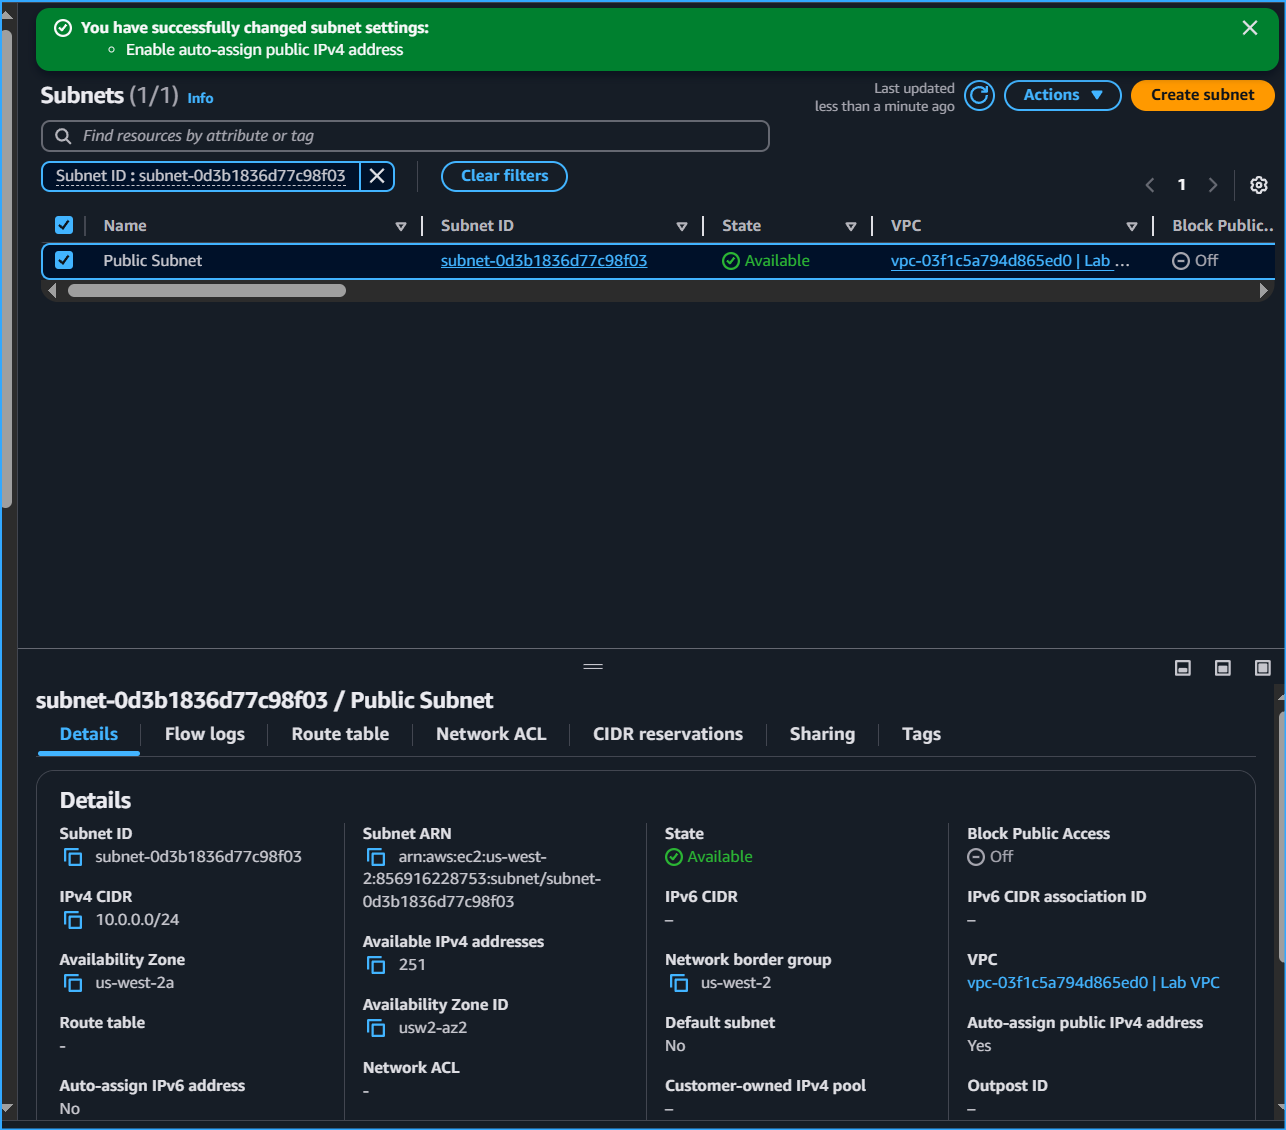Open the Name column filter
Viewport: 1286px width, 1130px height.
400,226
